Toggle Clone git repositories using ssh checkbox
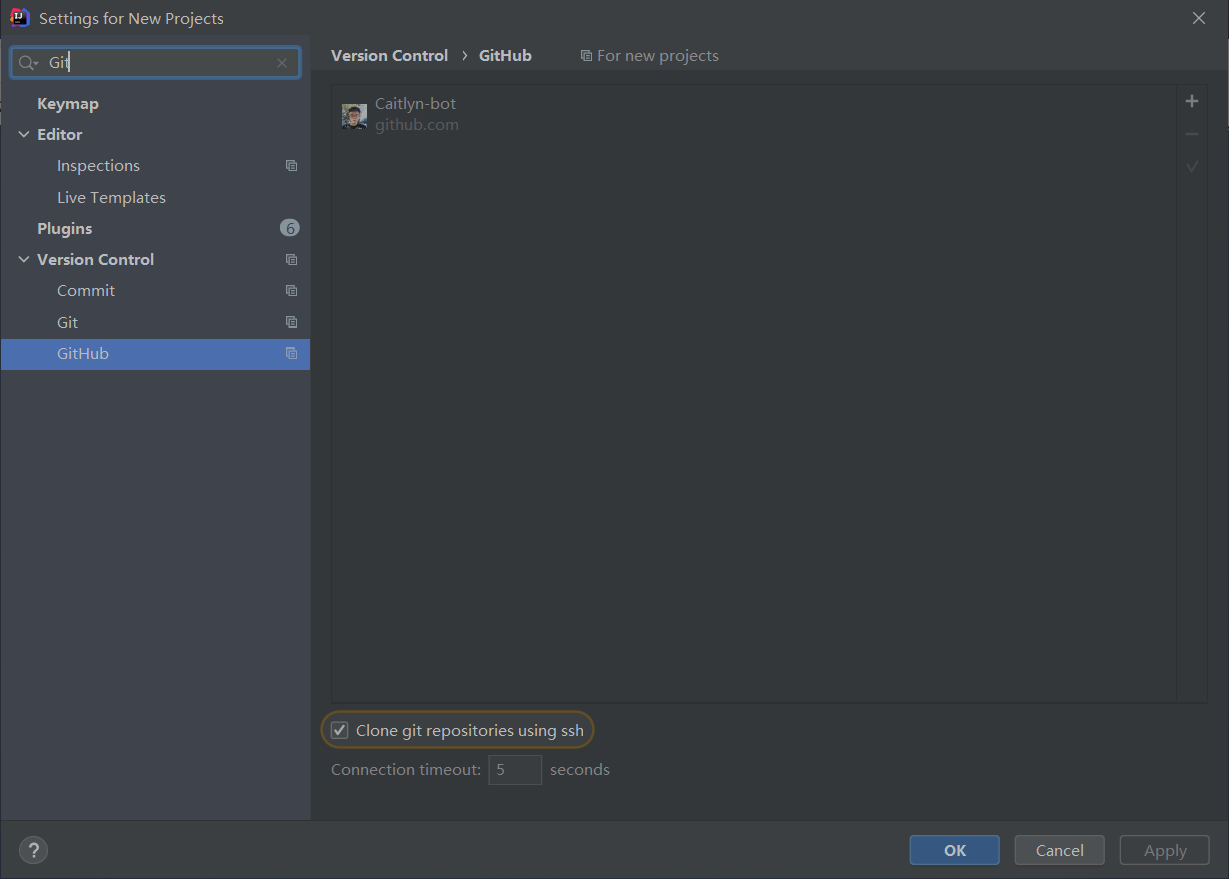The height and width of the screenshot is (879, 1229). (340, 730)
